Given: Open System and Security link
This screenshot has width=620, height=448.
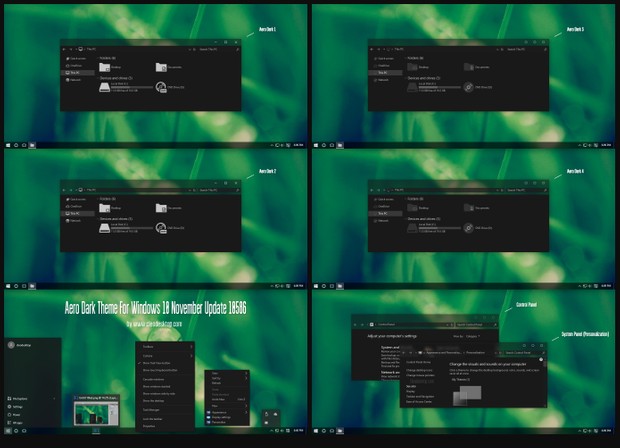Looking at the screenshot, I should (x=390, y=348).
